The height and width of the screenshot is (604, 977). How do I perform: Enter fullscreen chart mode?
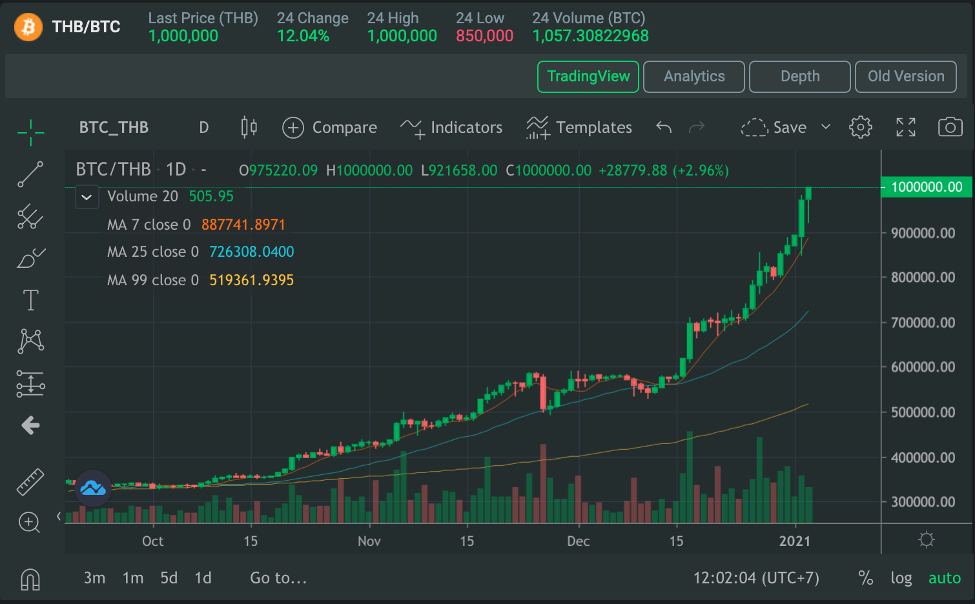click(906, 127)
